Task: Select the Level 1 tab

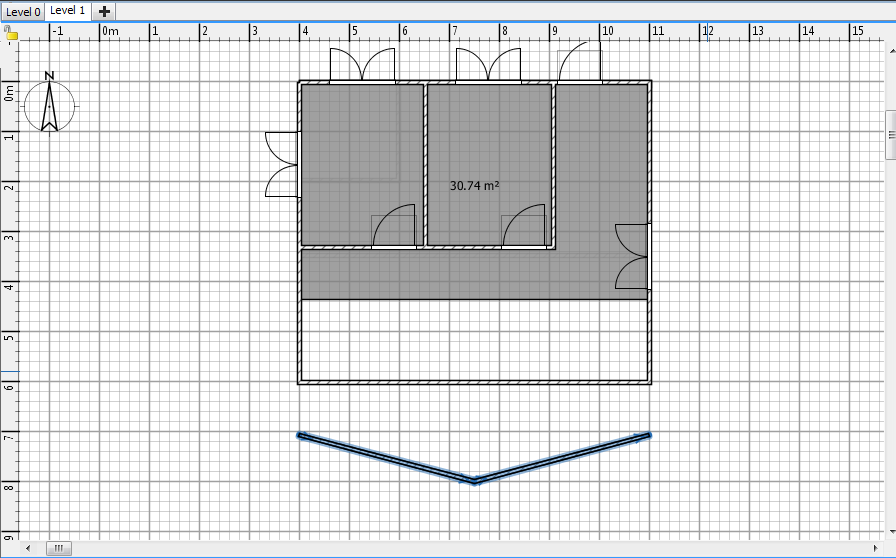Action: click(67, 10)
